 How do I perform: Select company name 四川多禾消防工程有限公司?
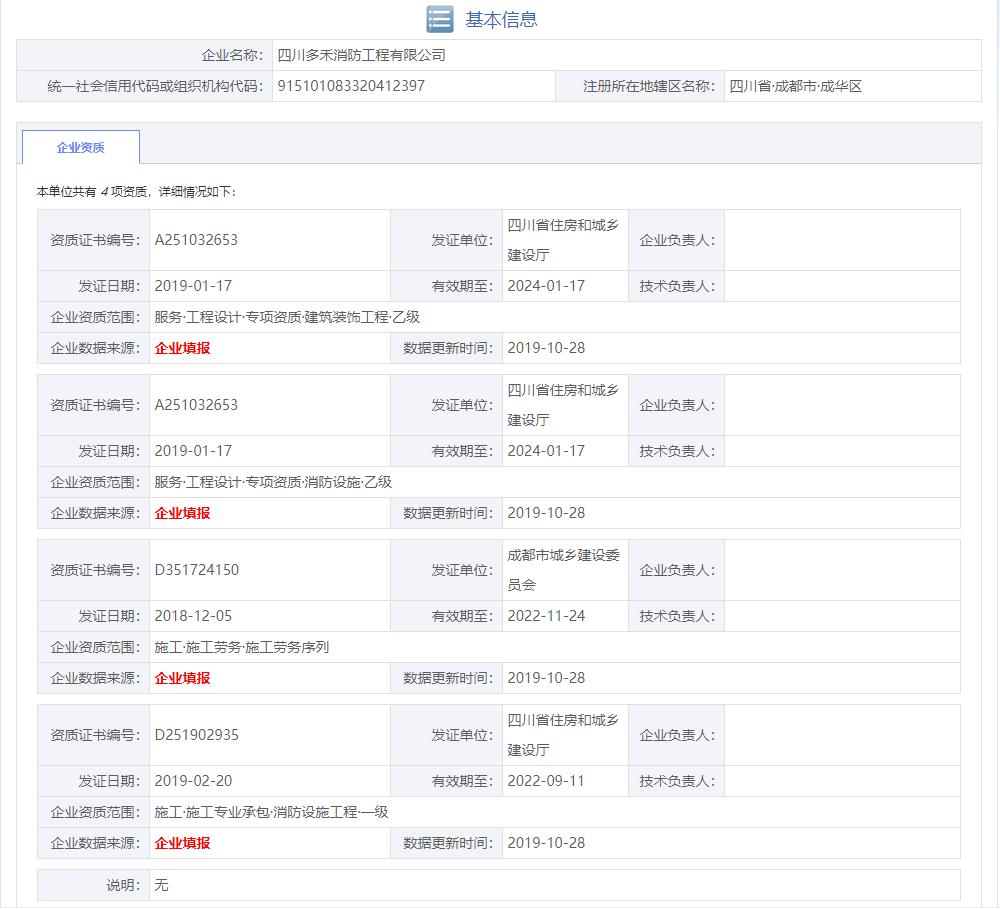(x=361, y=55)
